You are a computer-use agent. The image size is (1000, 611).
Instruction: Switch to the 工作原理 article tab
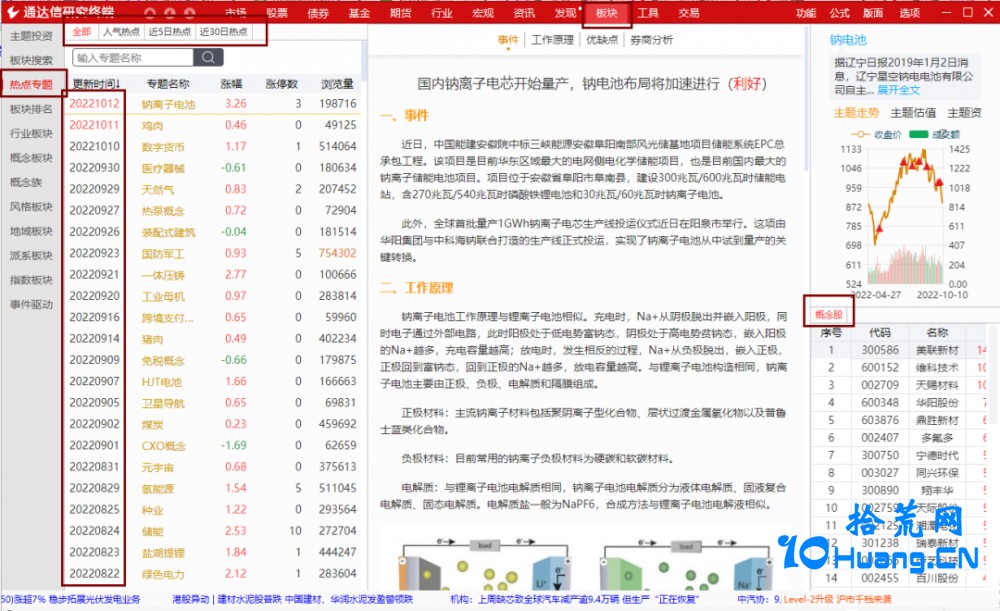[x=552, y=40]
